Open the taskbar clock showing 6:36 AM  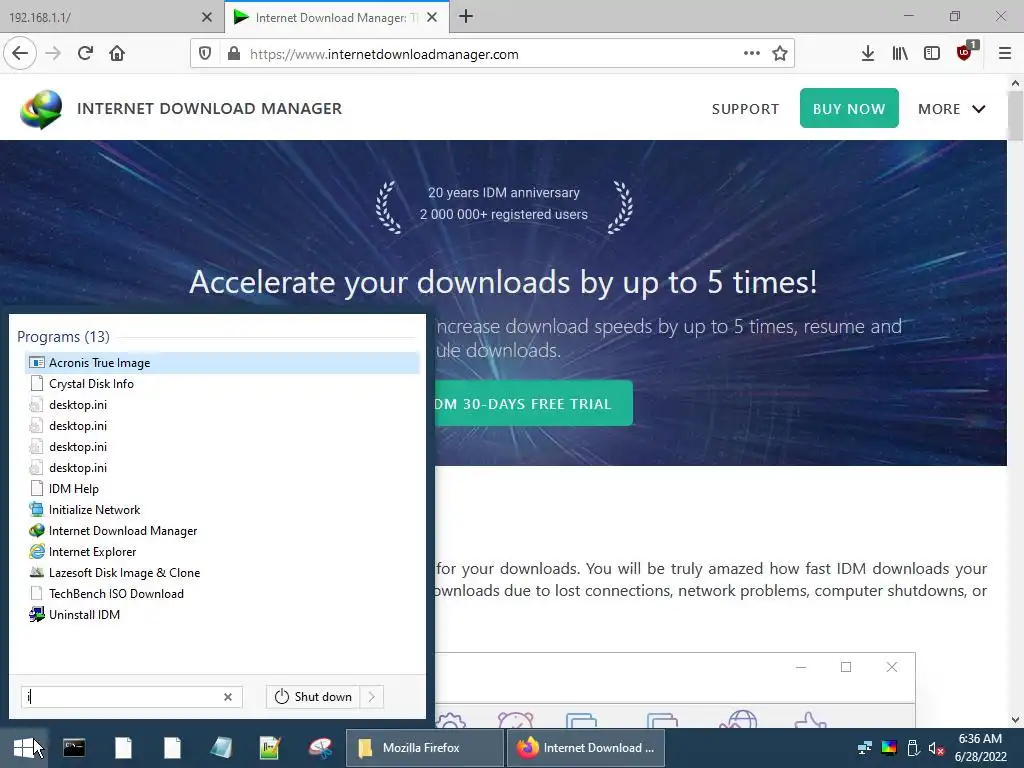point(980,748)
